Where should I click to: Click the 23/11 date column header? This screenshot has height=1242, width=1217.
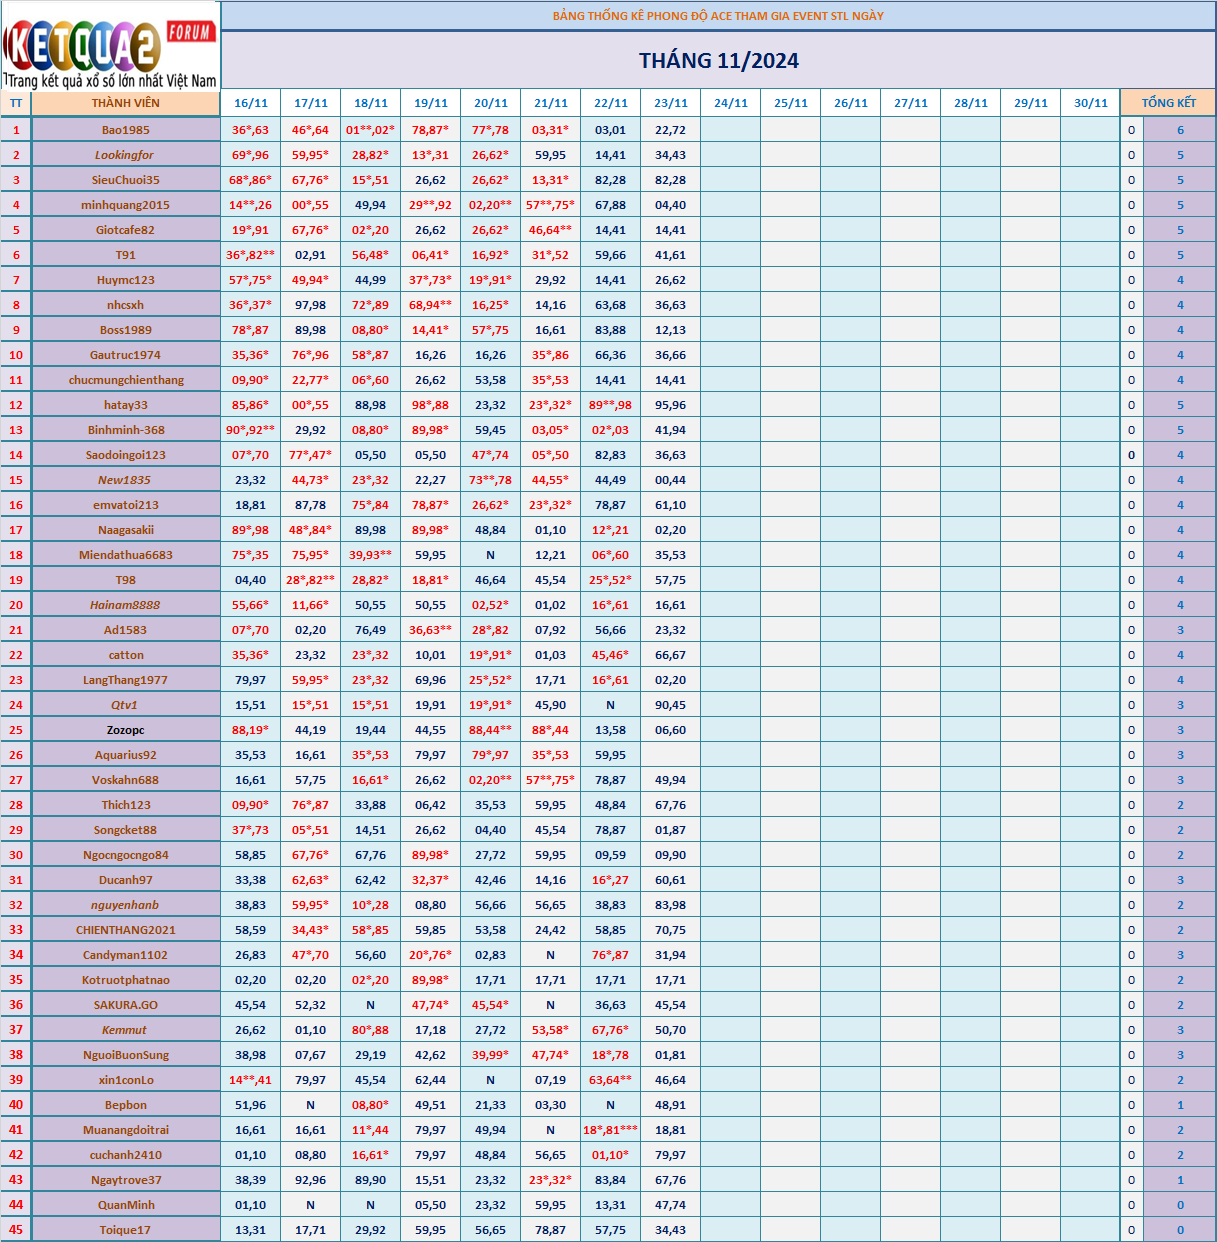(671, 103)
